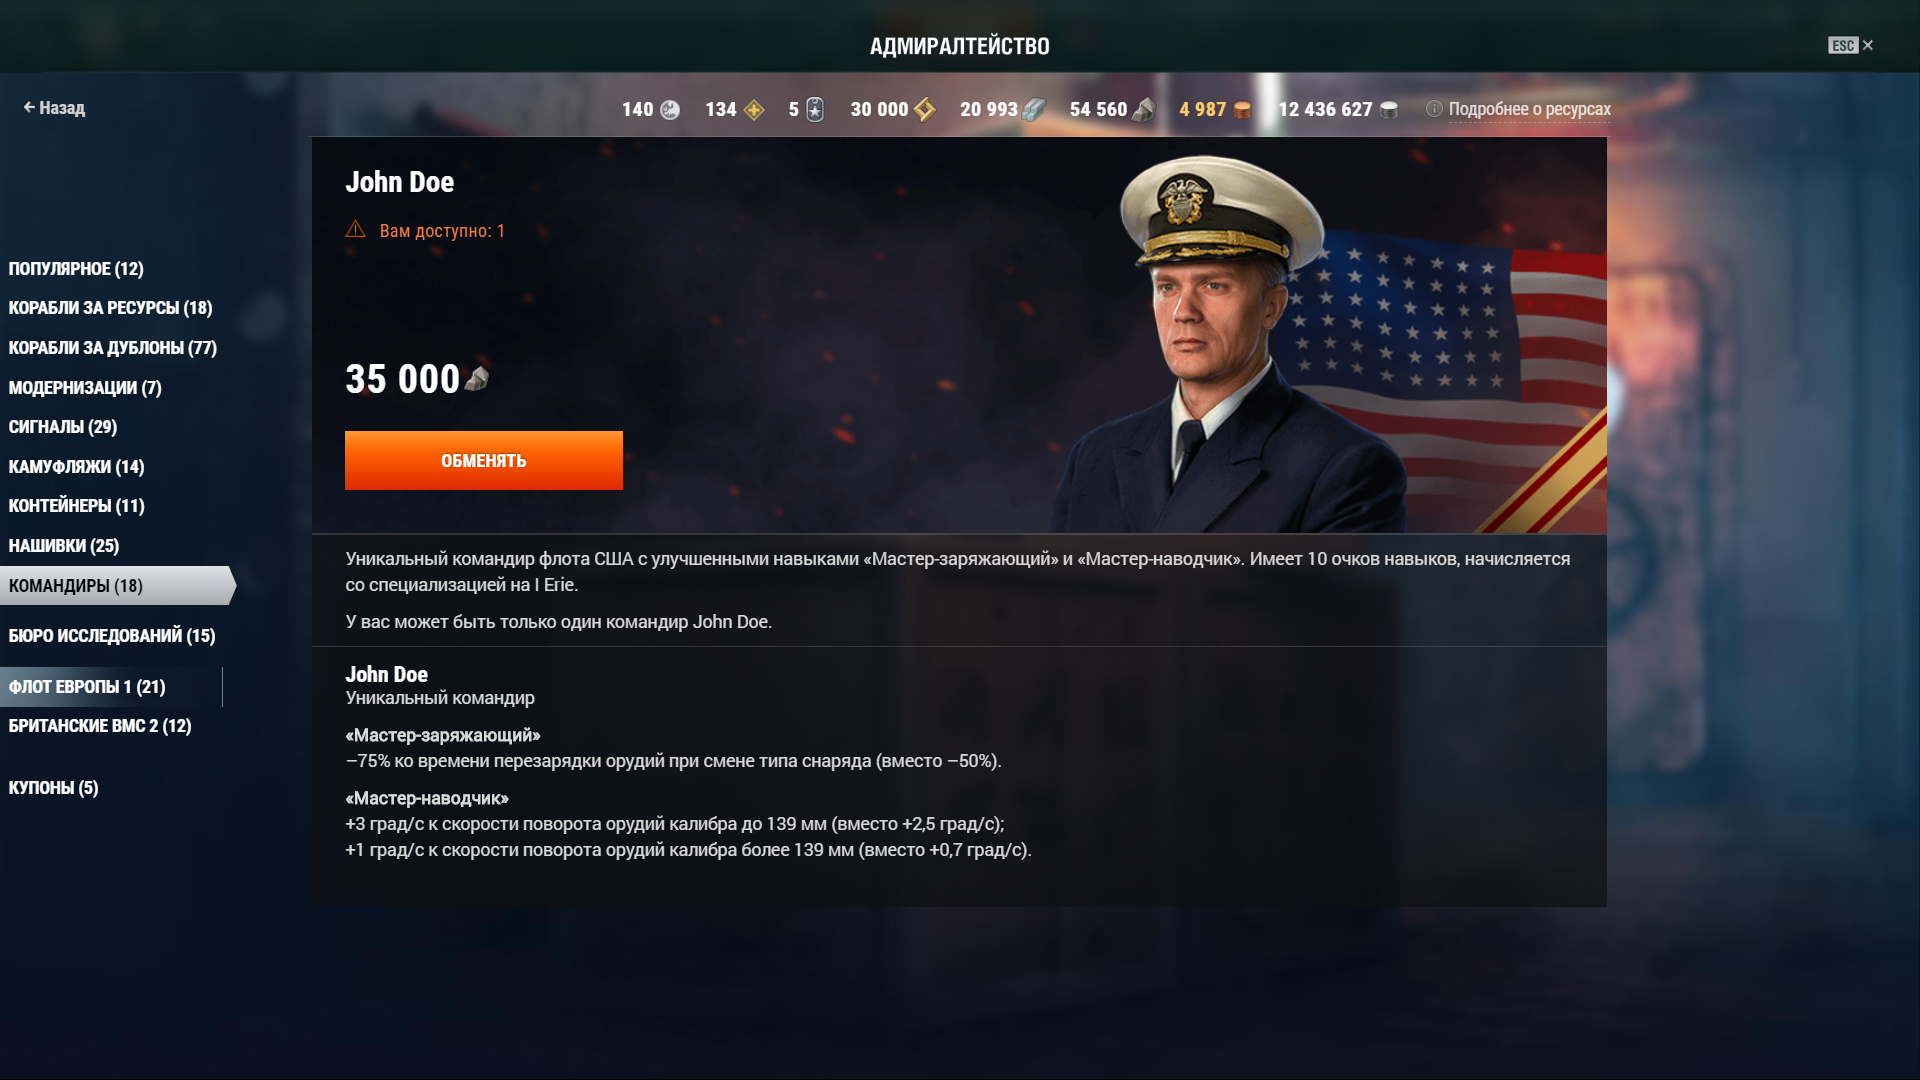Image resolution: width=1920 pixels, height=1080 pixels.
Task: Click the coal resource icon next to 54 560
Action: coord(1143,109)
